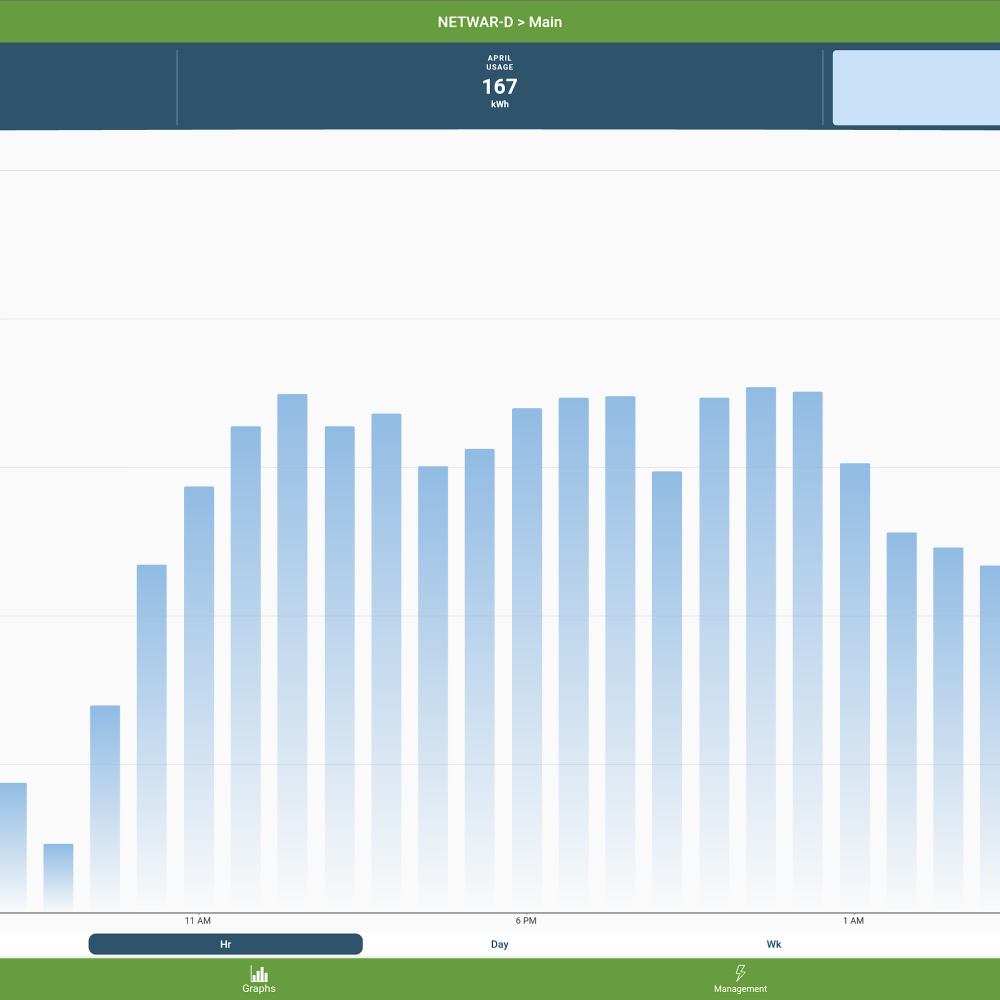Select the bar immediately right of the 11 AM bar
The height and width of the screenshot is (1000, 1000).
(x=246, y=668)
